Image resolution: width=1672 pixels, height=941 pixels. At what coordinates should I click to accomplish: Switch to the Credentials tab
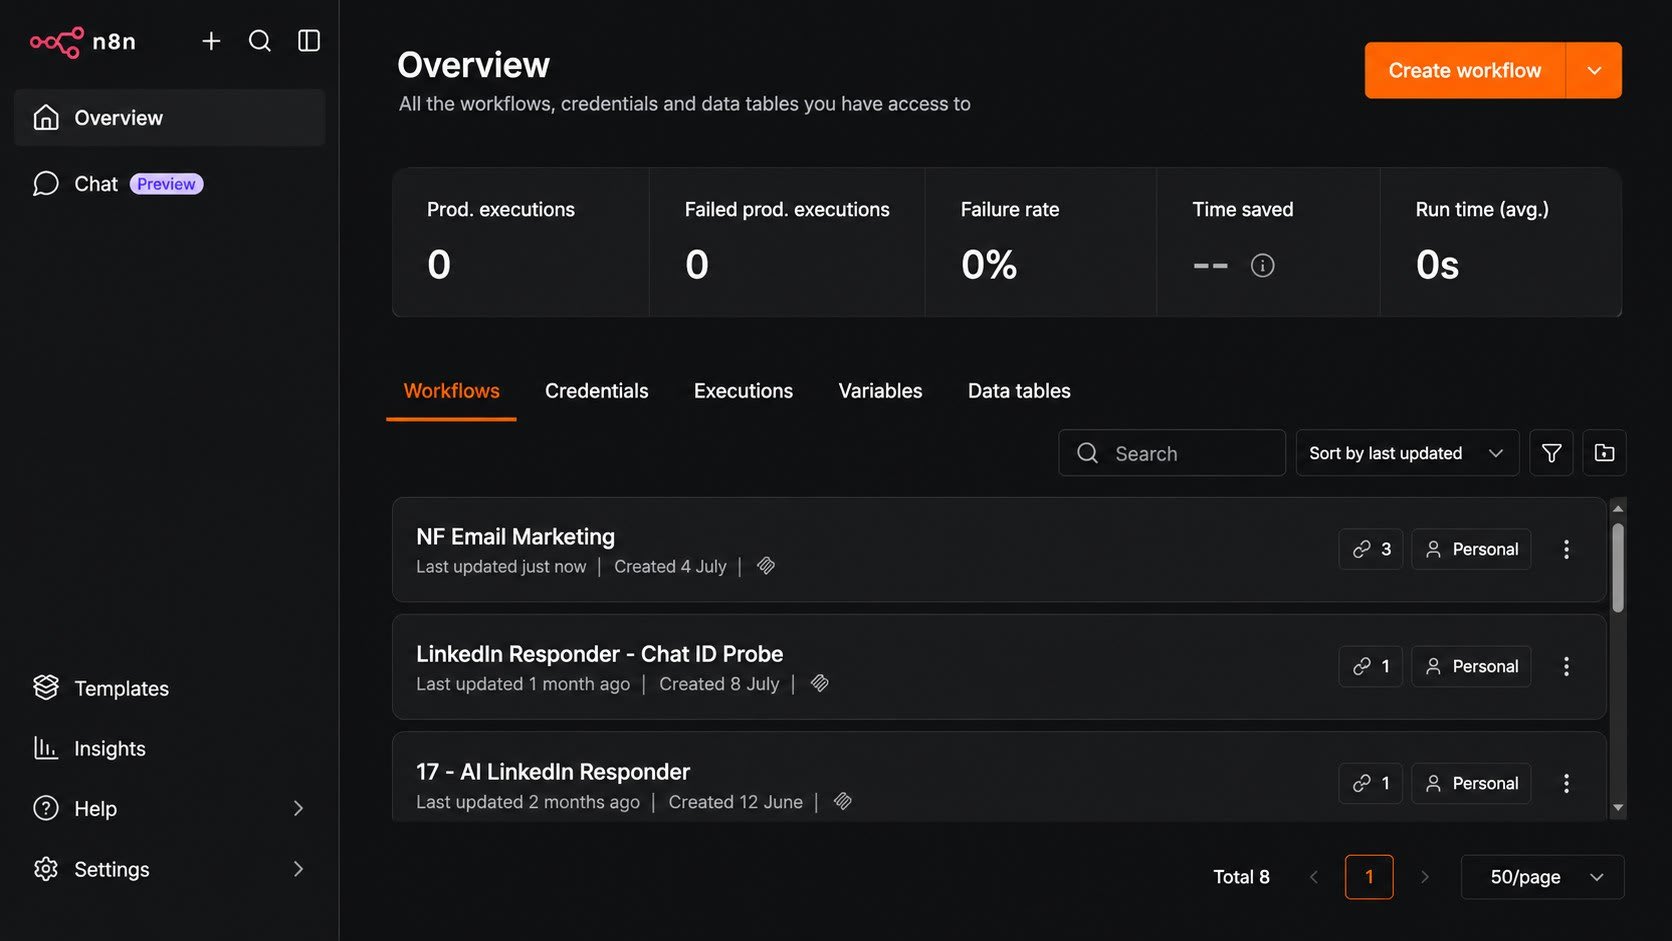tap(597, 391)
